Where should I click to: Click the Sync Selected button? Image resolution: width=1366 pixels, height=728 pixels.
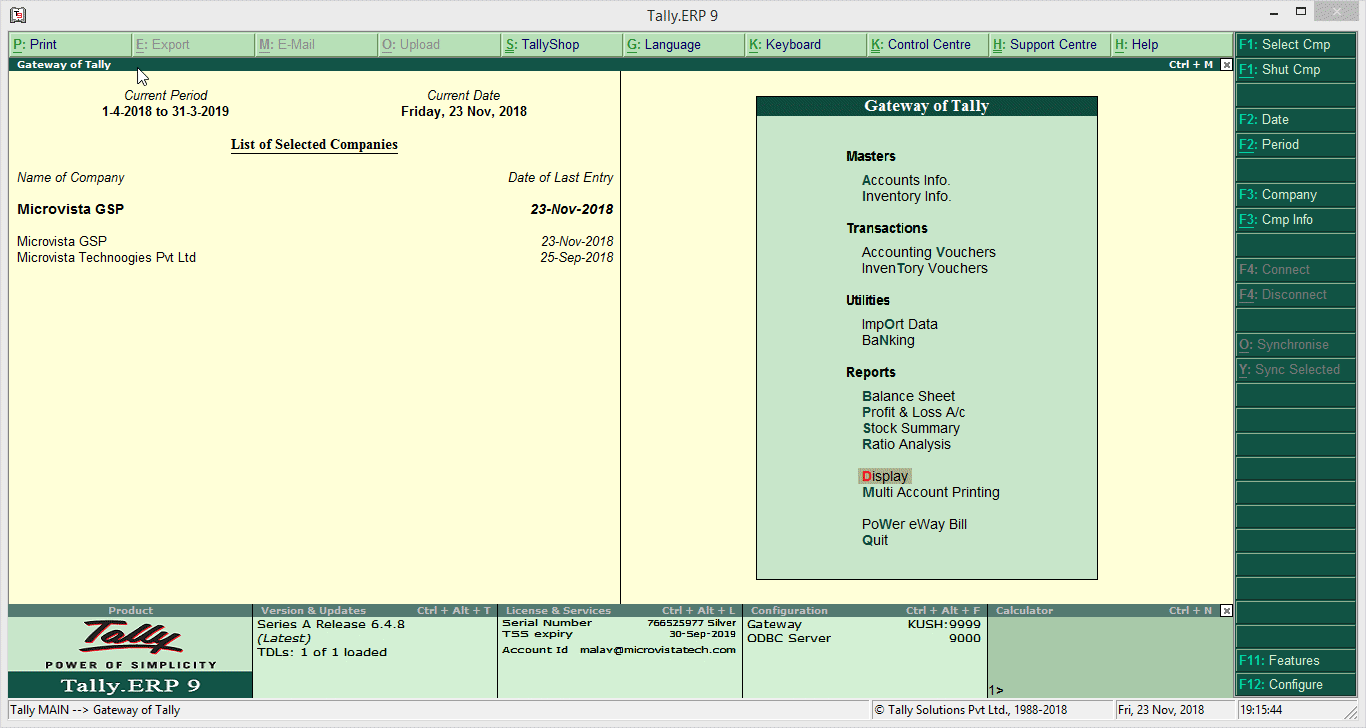point(1296,369)
